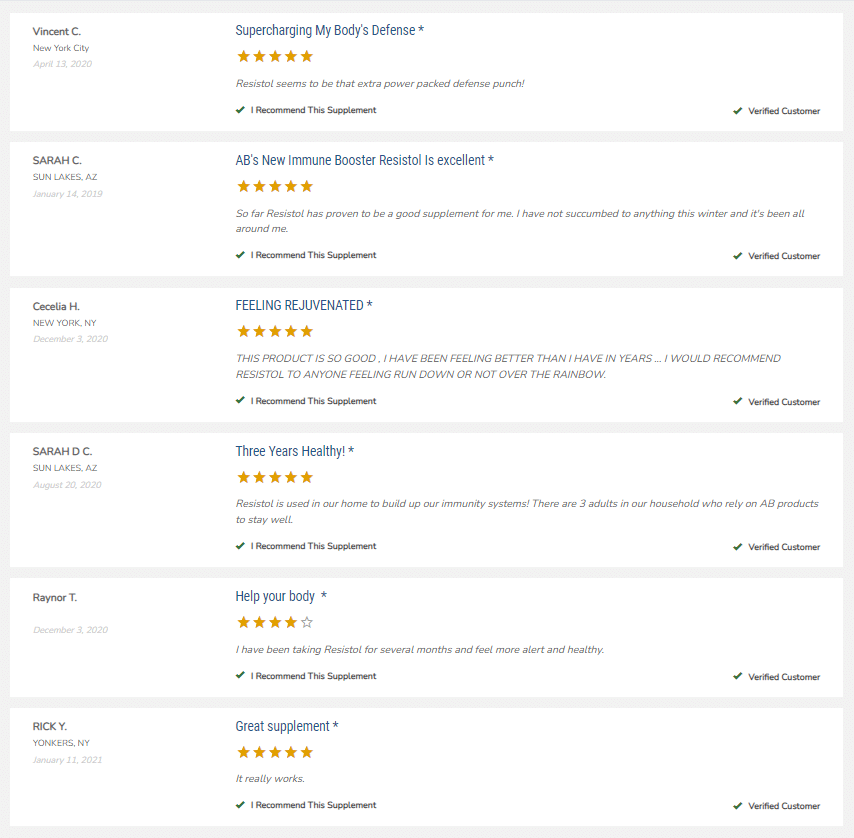Click the Verified Customer checkmark in Cecelia H.'s review
Screen dimensions: 854x838
(x=738, y=402)
